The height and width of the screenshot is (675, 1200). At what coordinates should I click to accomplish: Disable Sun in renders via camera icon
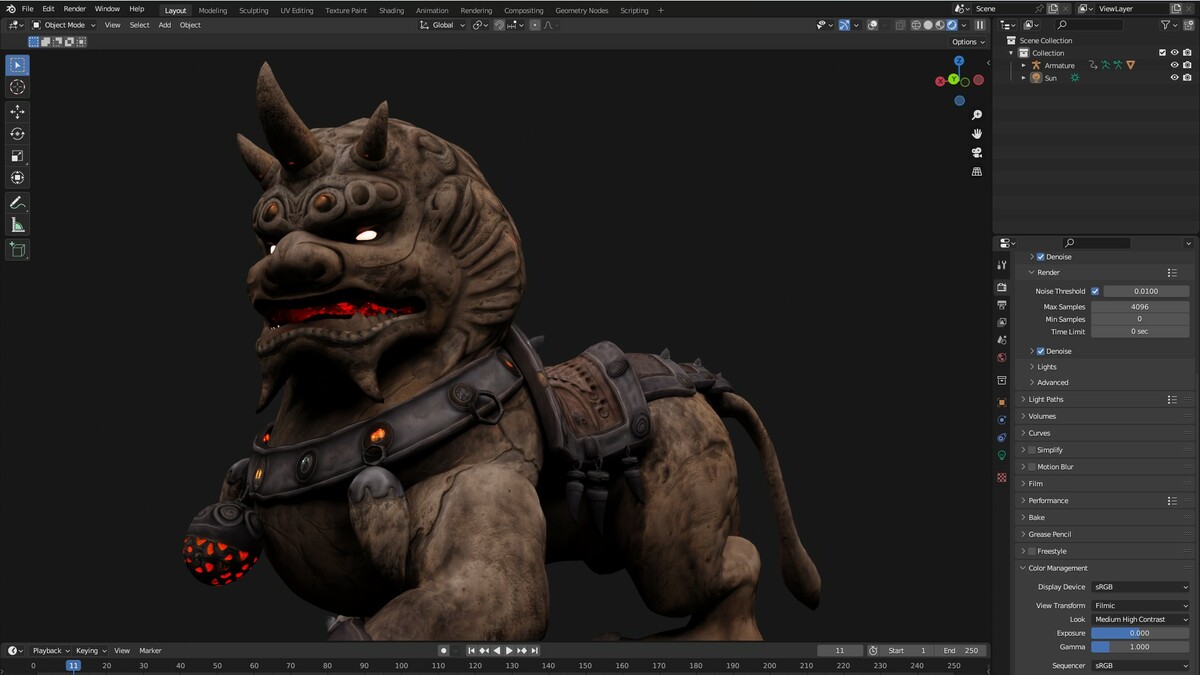click(1187, 77)
